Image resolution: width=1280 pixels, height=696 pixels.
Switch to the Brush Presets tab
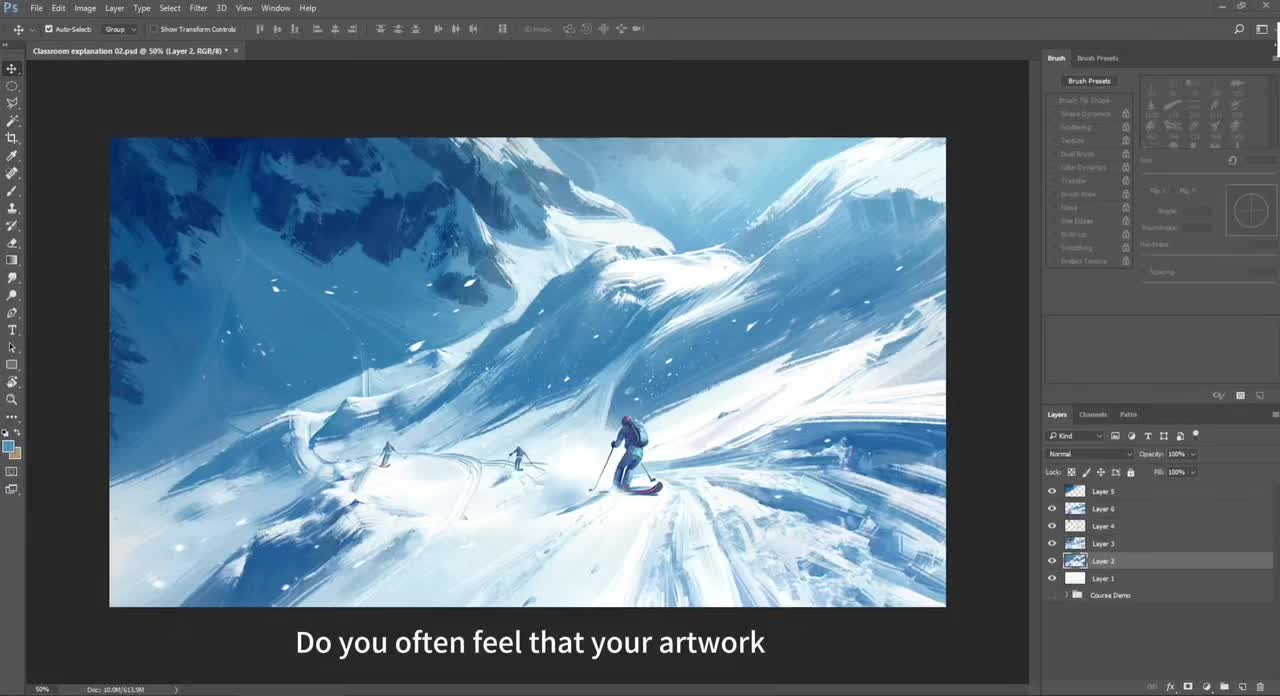pos(1097,58)
